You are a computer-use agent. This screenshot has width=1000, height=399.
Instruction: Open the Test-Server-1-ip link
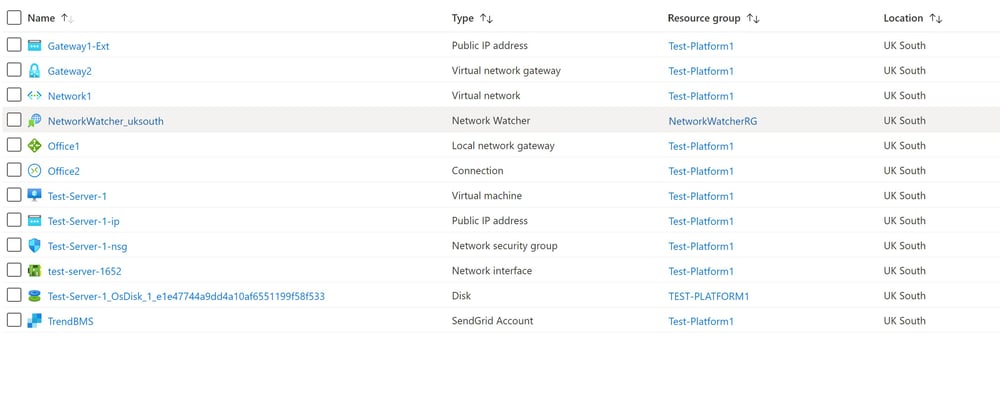(x=84, y=221)
